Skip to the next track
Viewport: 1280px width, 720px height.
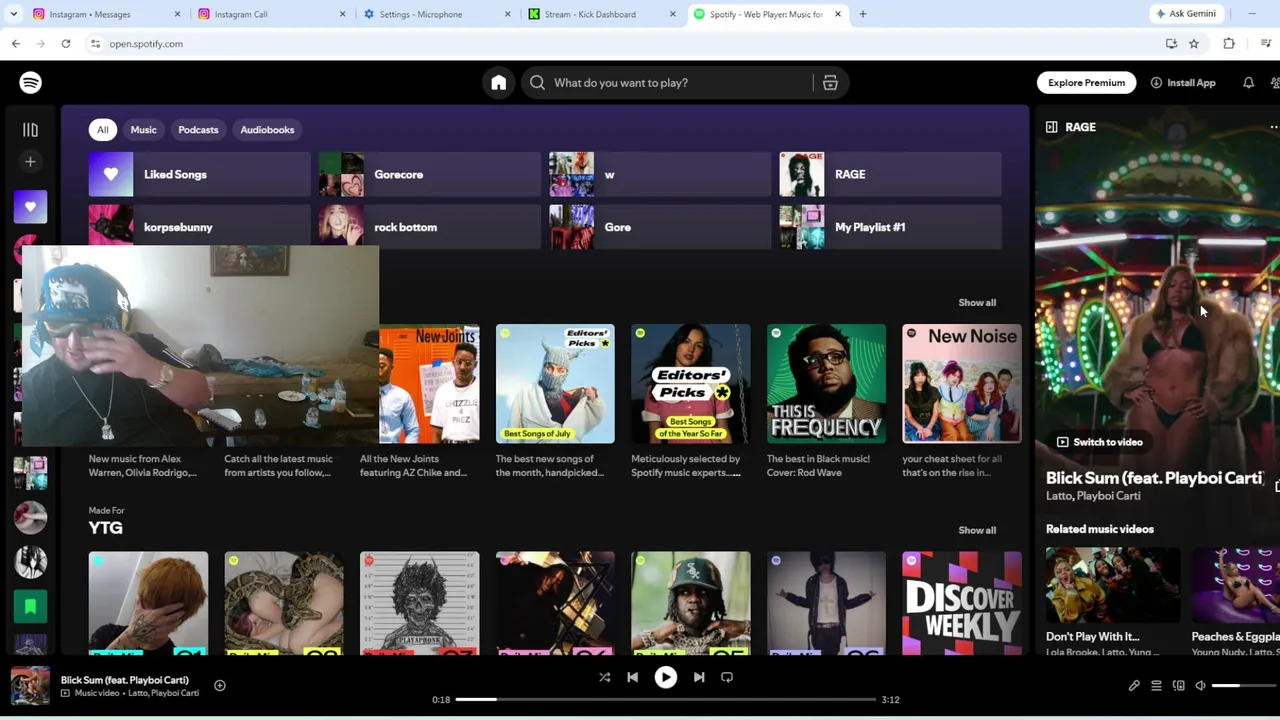coord(699,678)
